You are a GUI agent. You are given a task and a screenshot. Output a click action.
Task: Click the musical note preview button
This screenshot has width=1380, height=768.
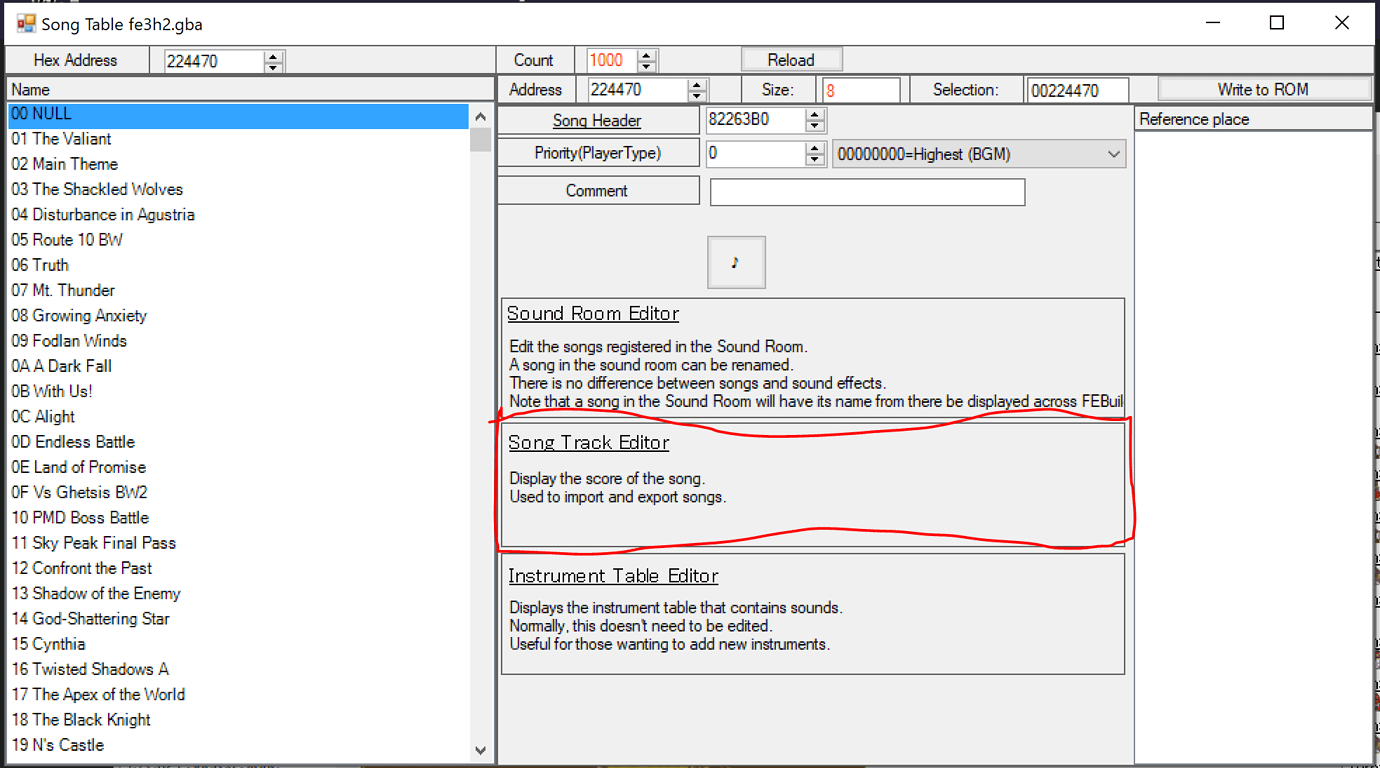point(736,261)
